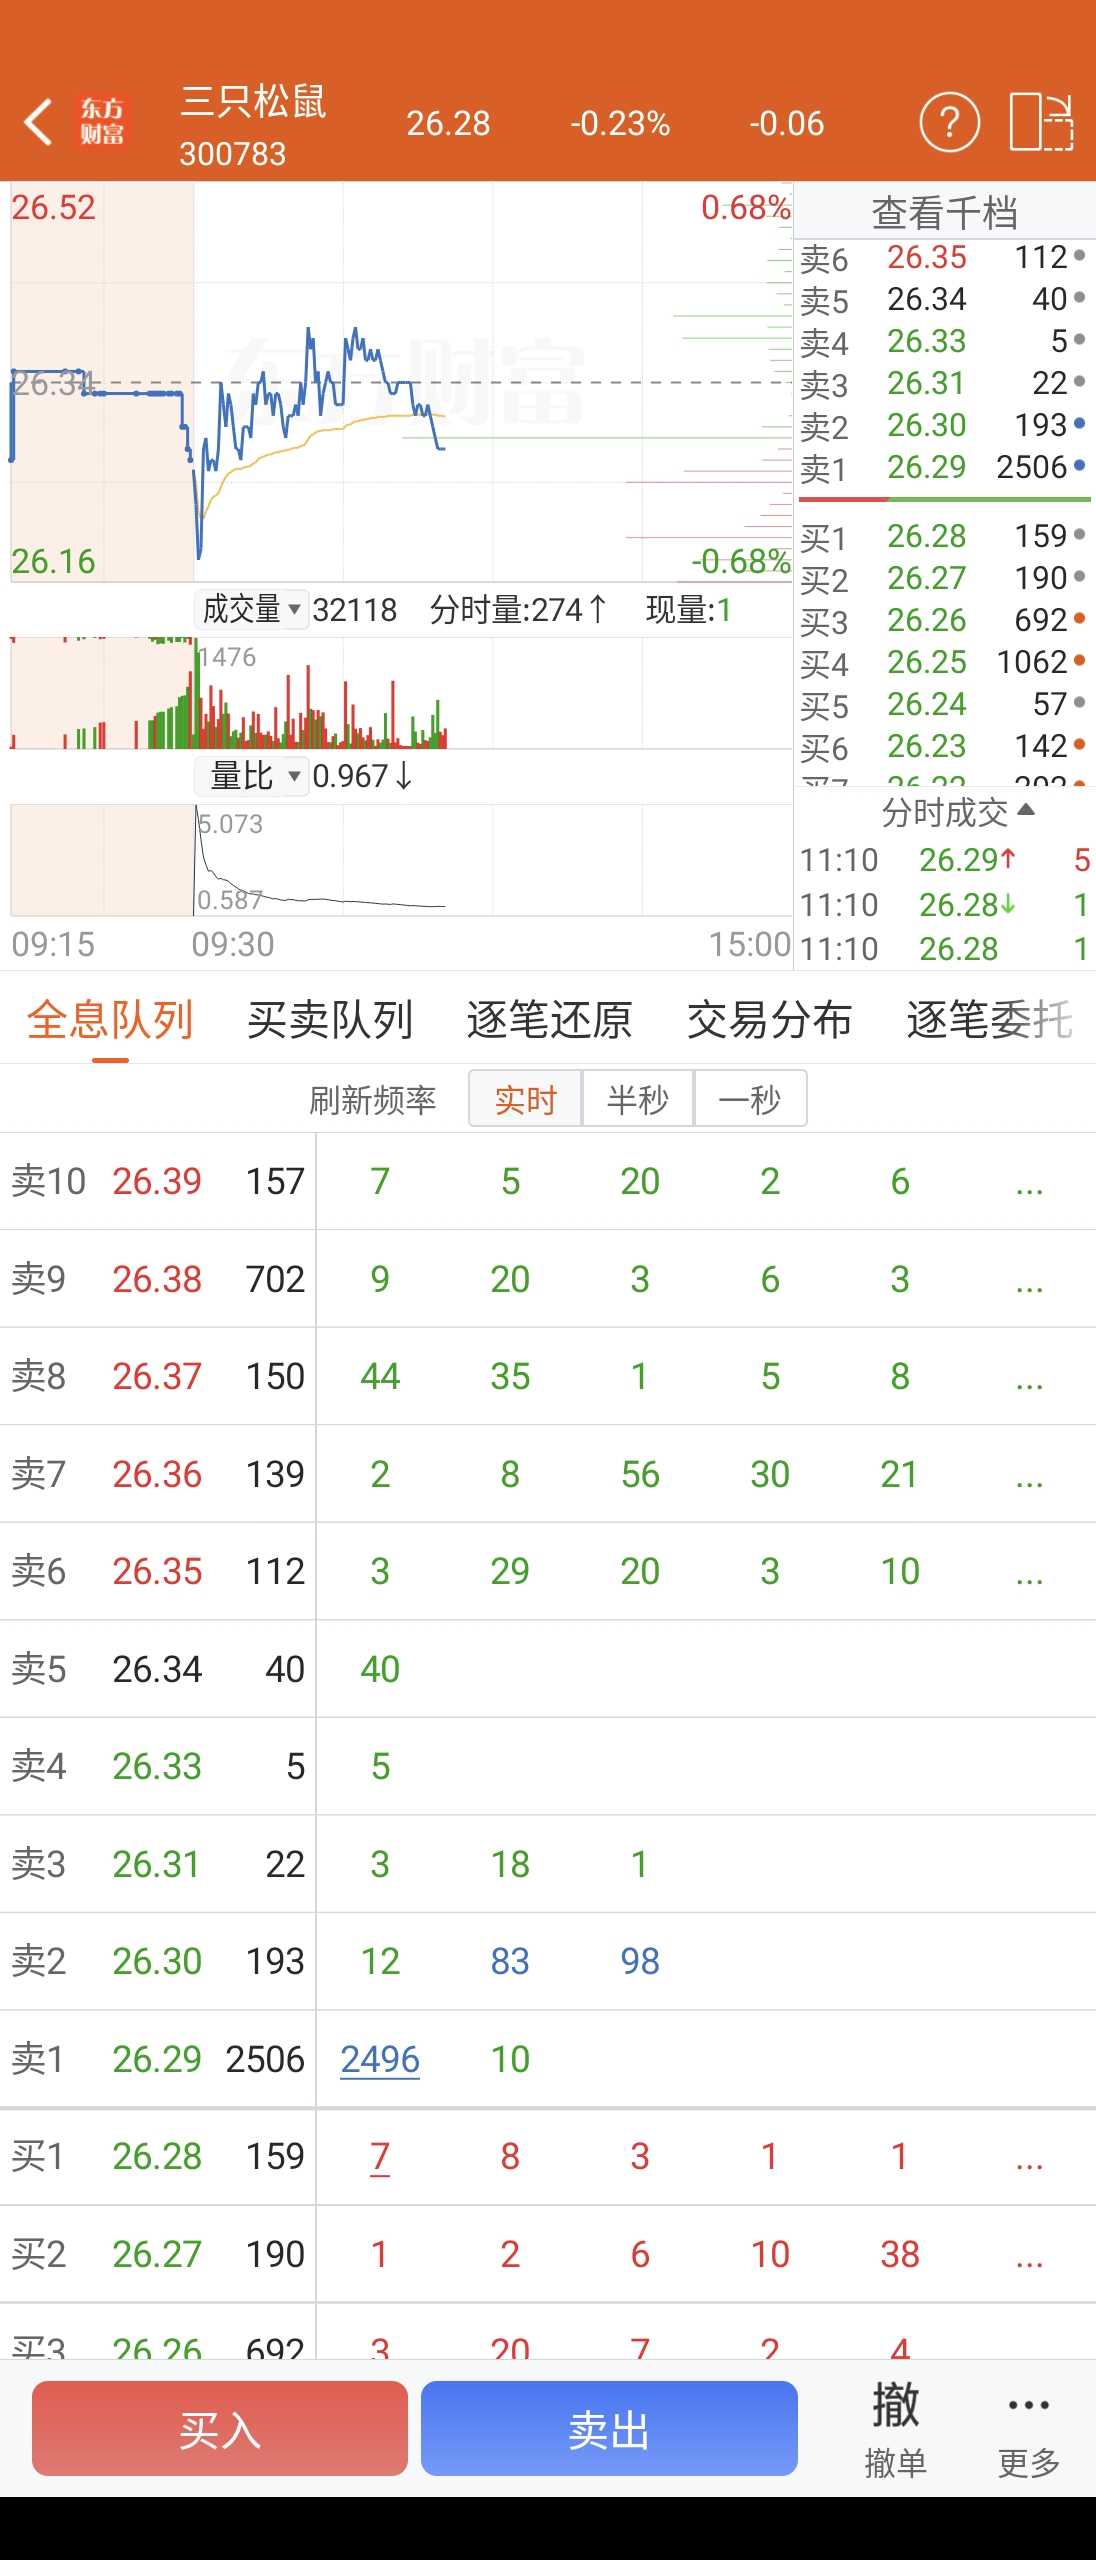Tap the down arrow after 量比 0.967
Screen dimensions: 1096x2560
(x=404, y=775)
